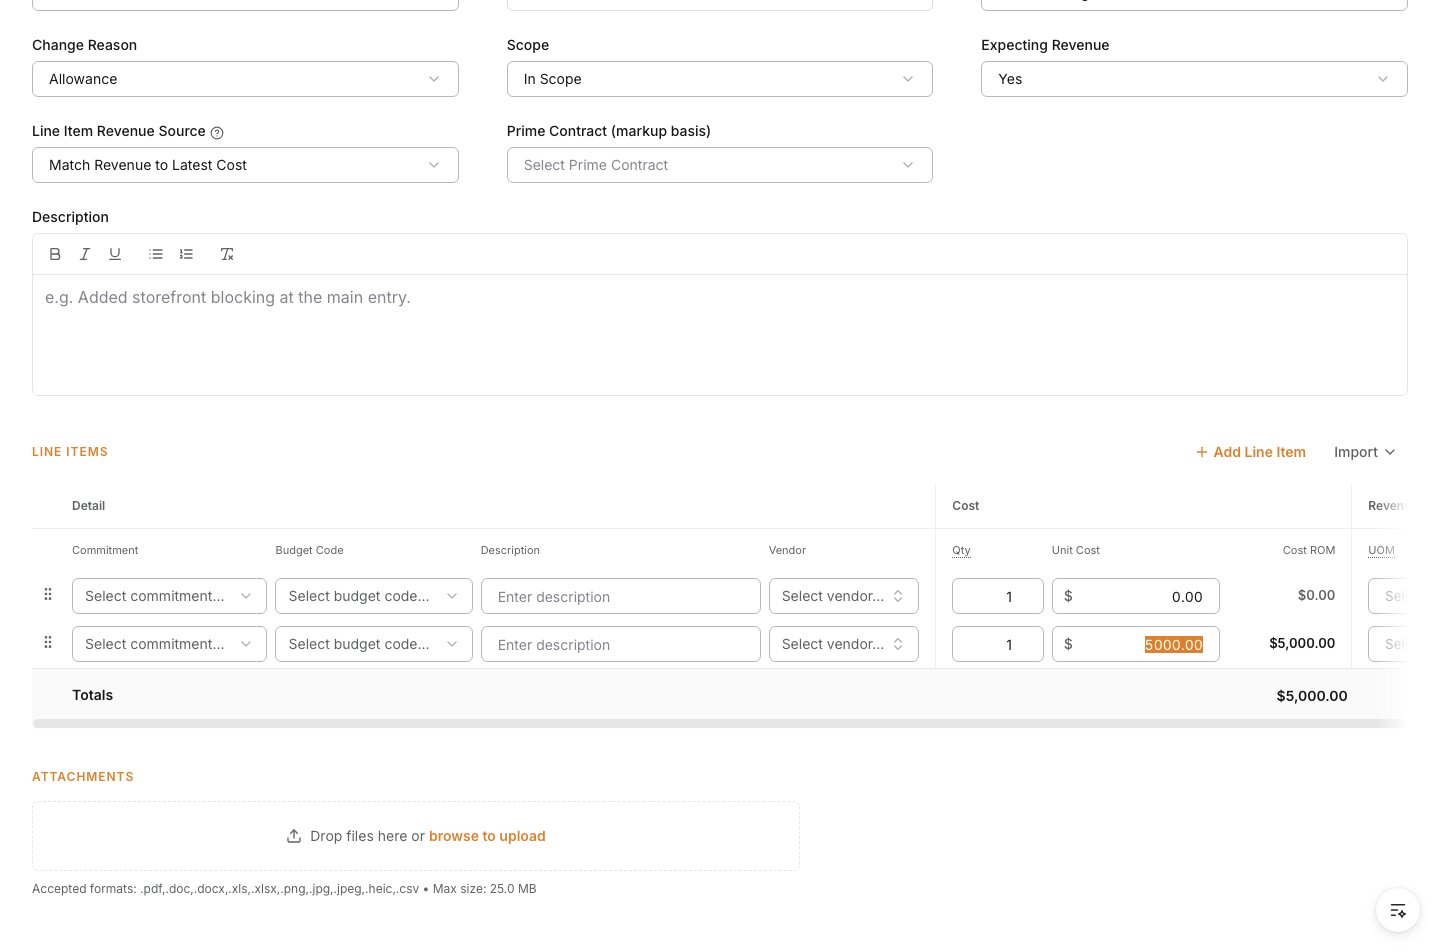Open the Scope dropdown showing In Scope
This screenshot has width=1440, height=952.
click(720, 79)
